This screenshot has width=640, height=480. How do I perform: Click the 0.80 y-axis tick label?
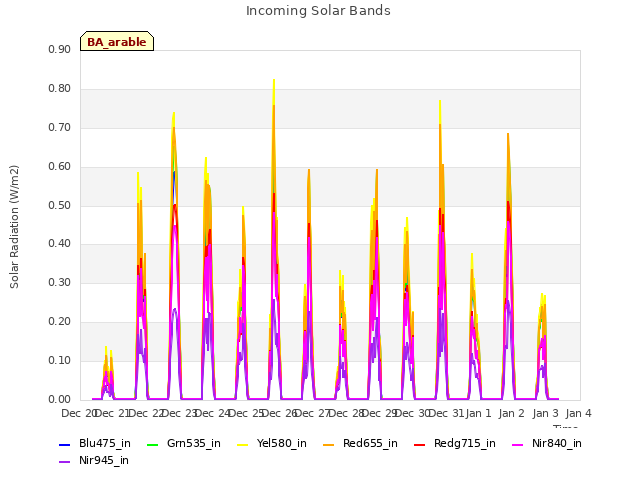coord(59,89)
